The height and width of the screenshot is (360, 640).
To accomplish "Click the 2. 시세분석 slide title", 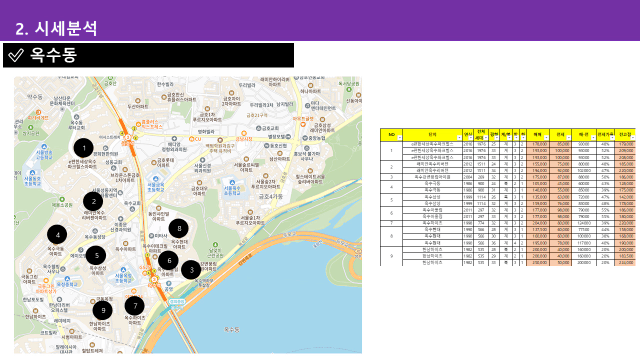I will 56,29.
